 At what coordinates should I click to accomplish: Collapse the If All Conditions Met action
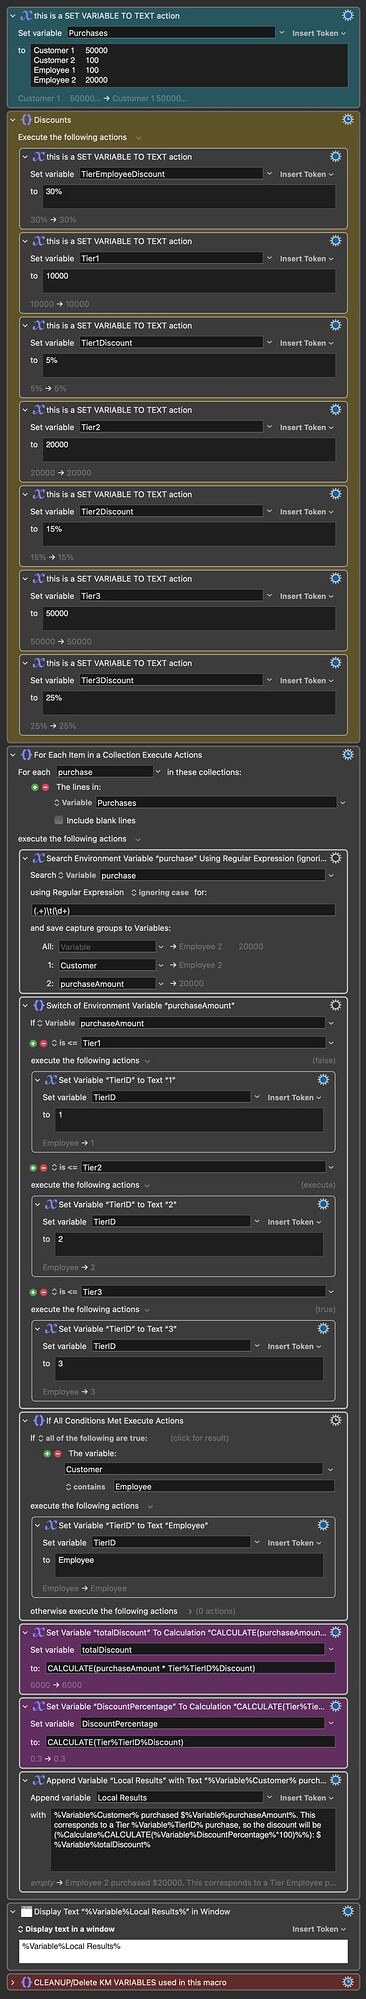25,1421
